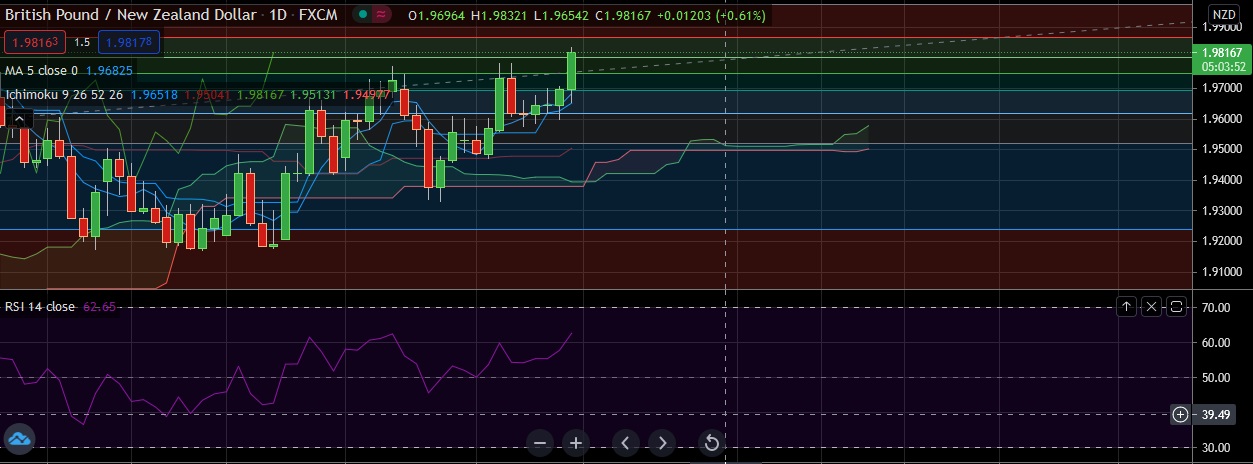Click the blue buy price 1.98178 button
The width and height of the screenshot is (1253, 464).
point(129,42)
